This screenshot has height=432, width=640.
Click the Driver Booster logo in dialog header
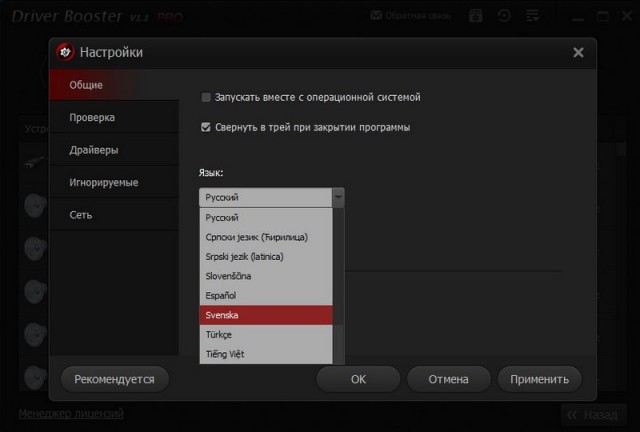click(66, 52)
